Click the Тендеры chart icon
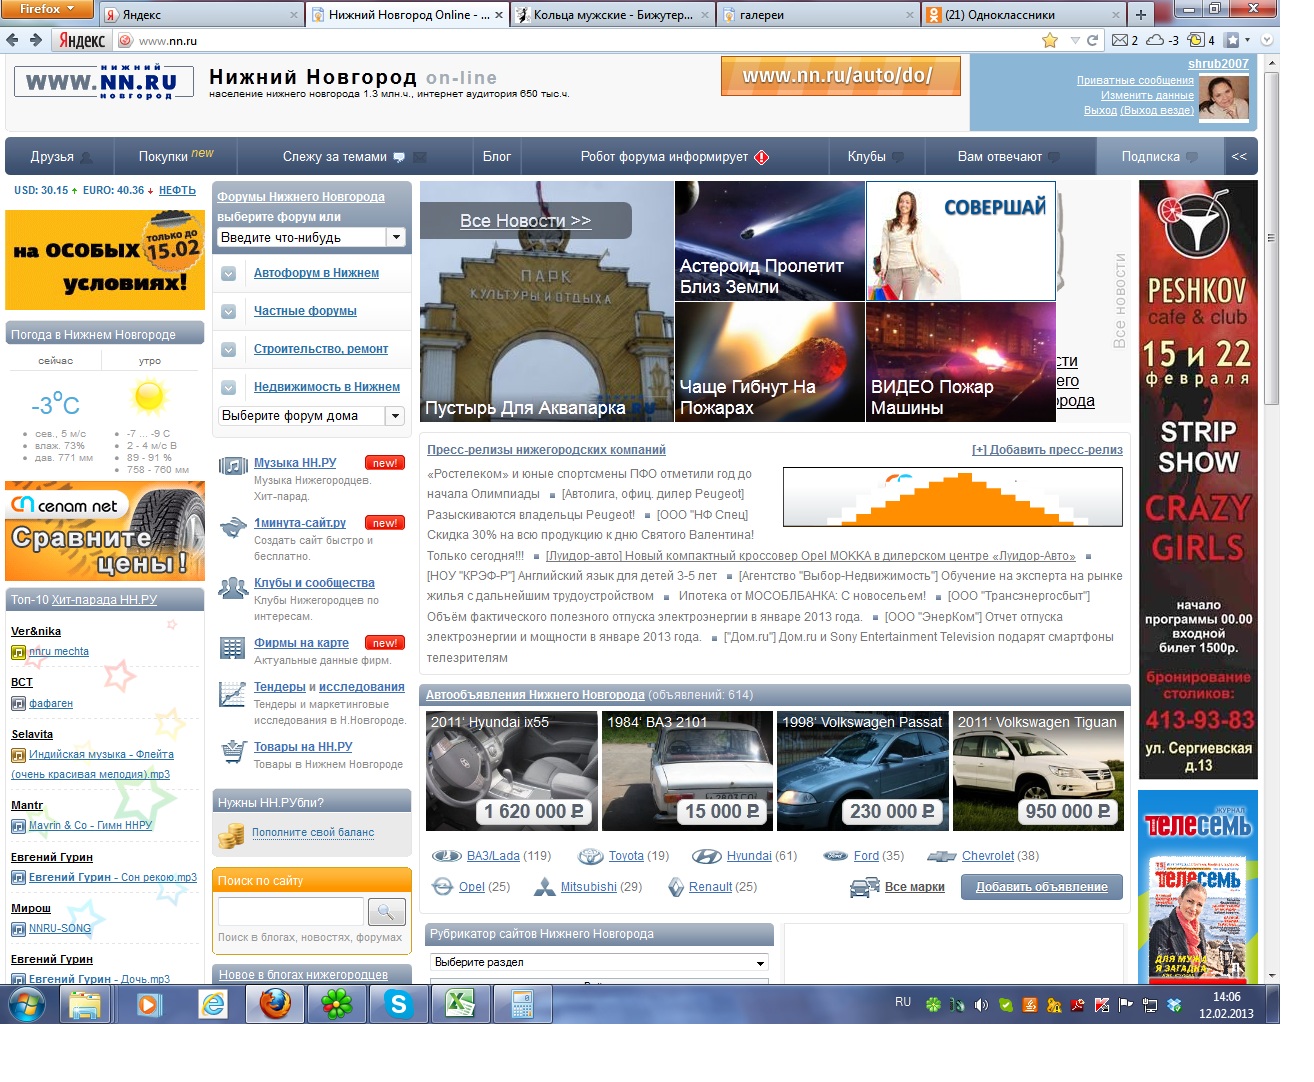The image size is (1314, 1082). (233, 692)
